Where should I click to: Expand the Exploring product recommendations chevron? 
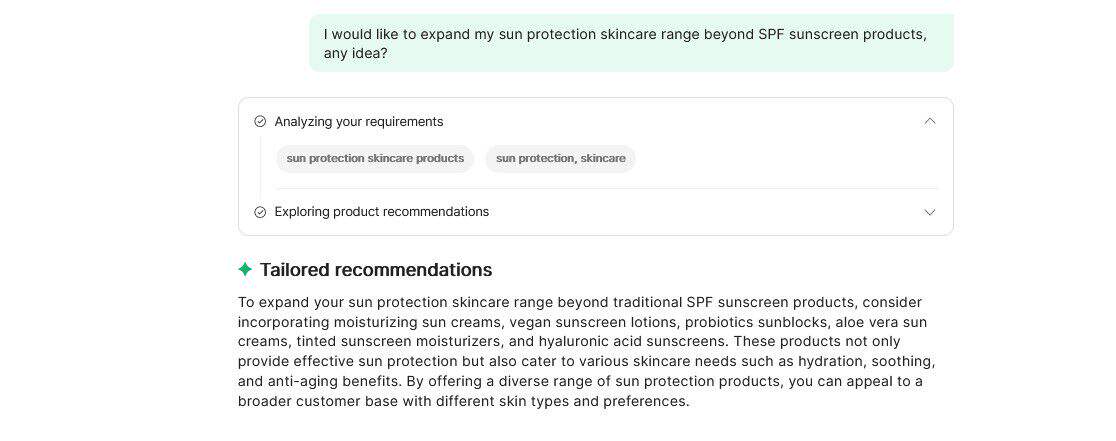point(930,212)
